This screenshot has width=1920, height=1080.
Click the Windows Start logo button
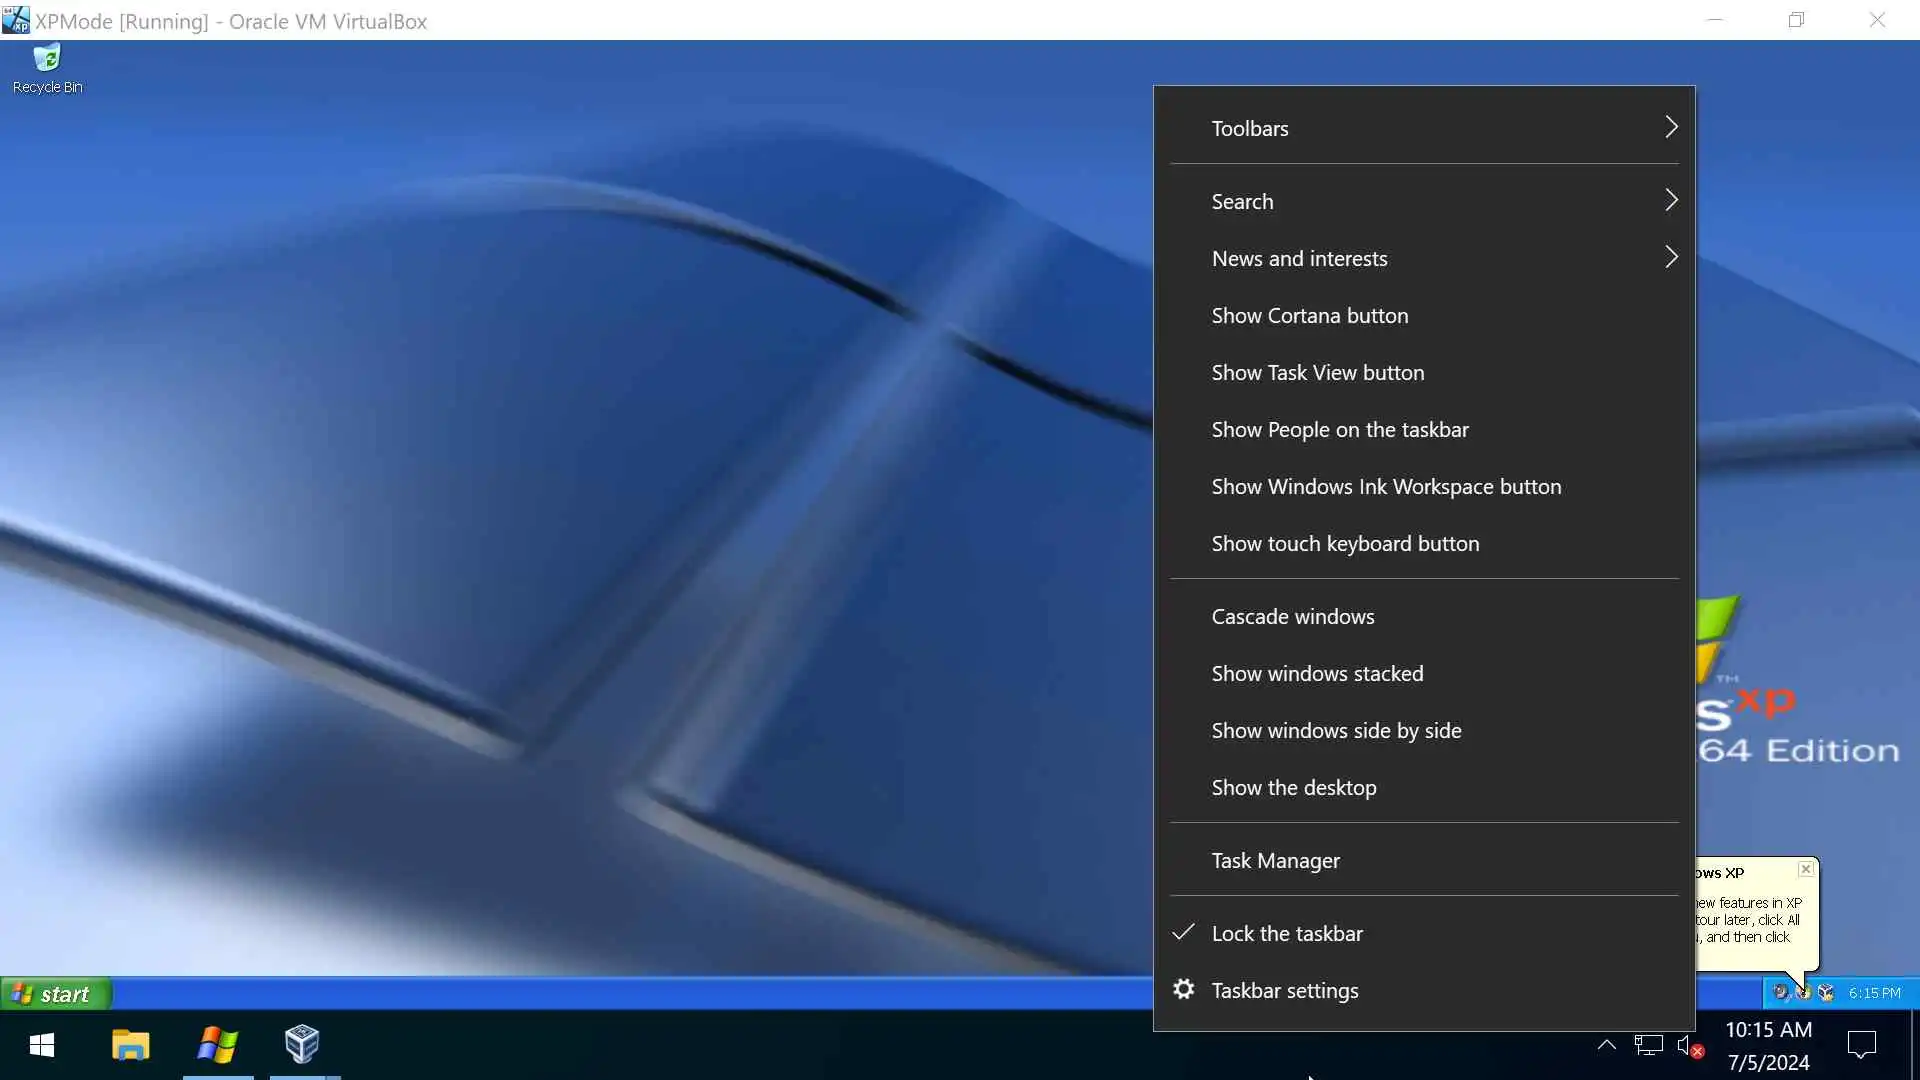[x=42, y=1045]
